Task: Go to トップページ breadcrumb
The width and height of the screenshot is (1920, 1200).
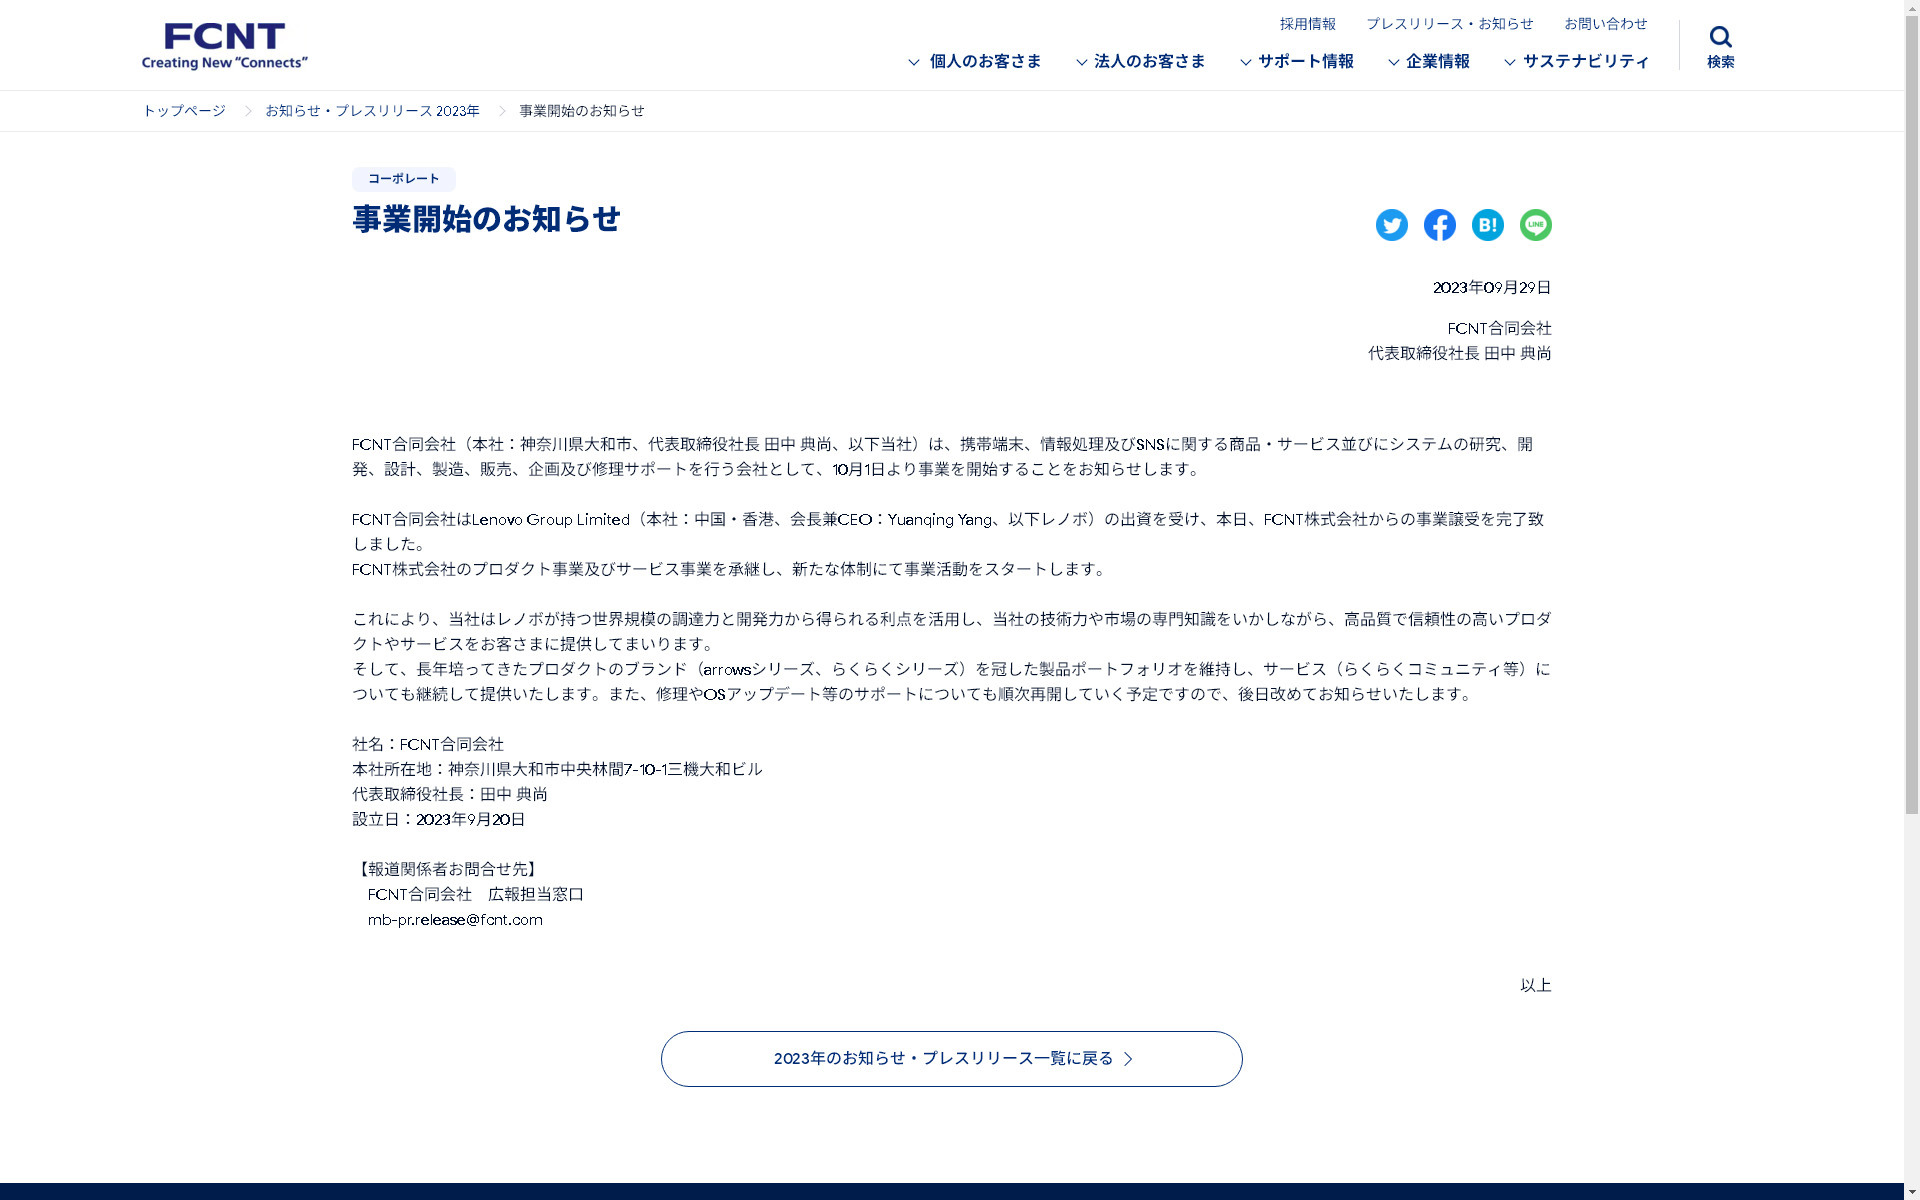Action: click(184, 111)
